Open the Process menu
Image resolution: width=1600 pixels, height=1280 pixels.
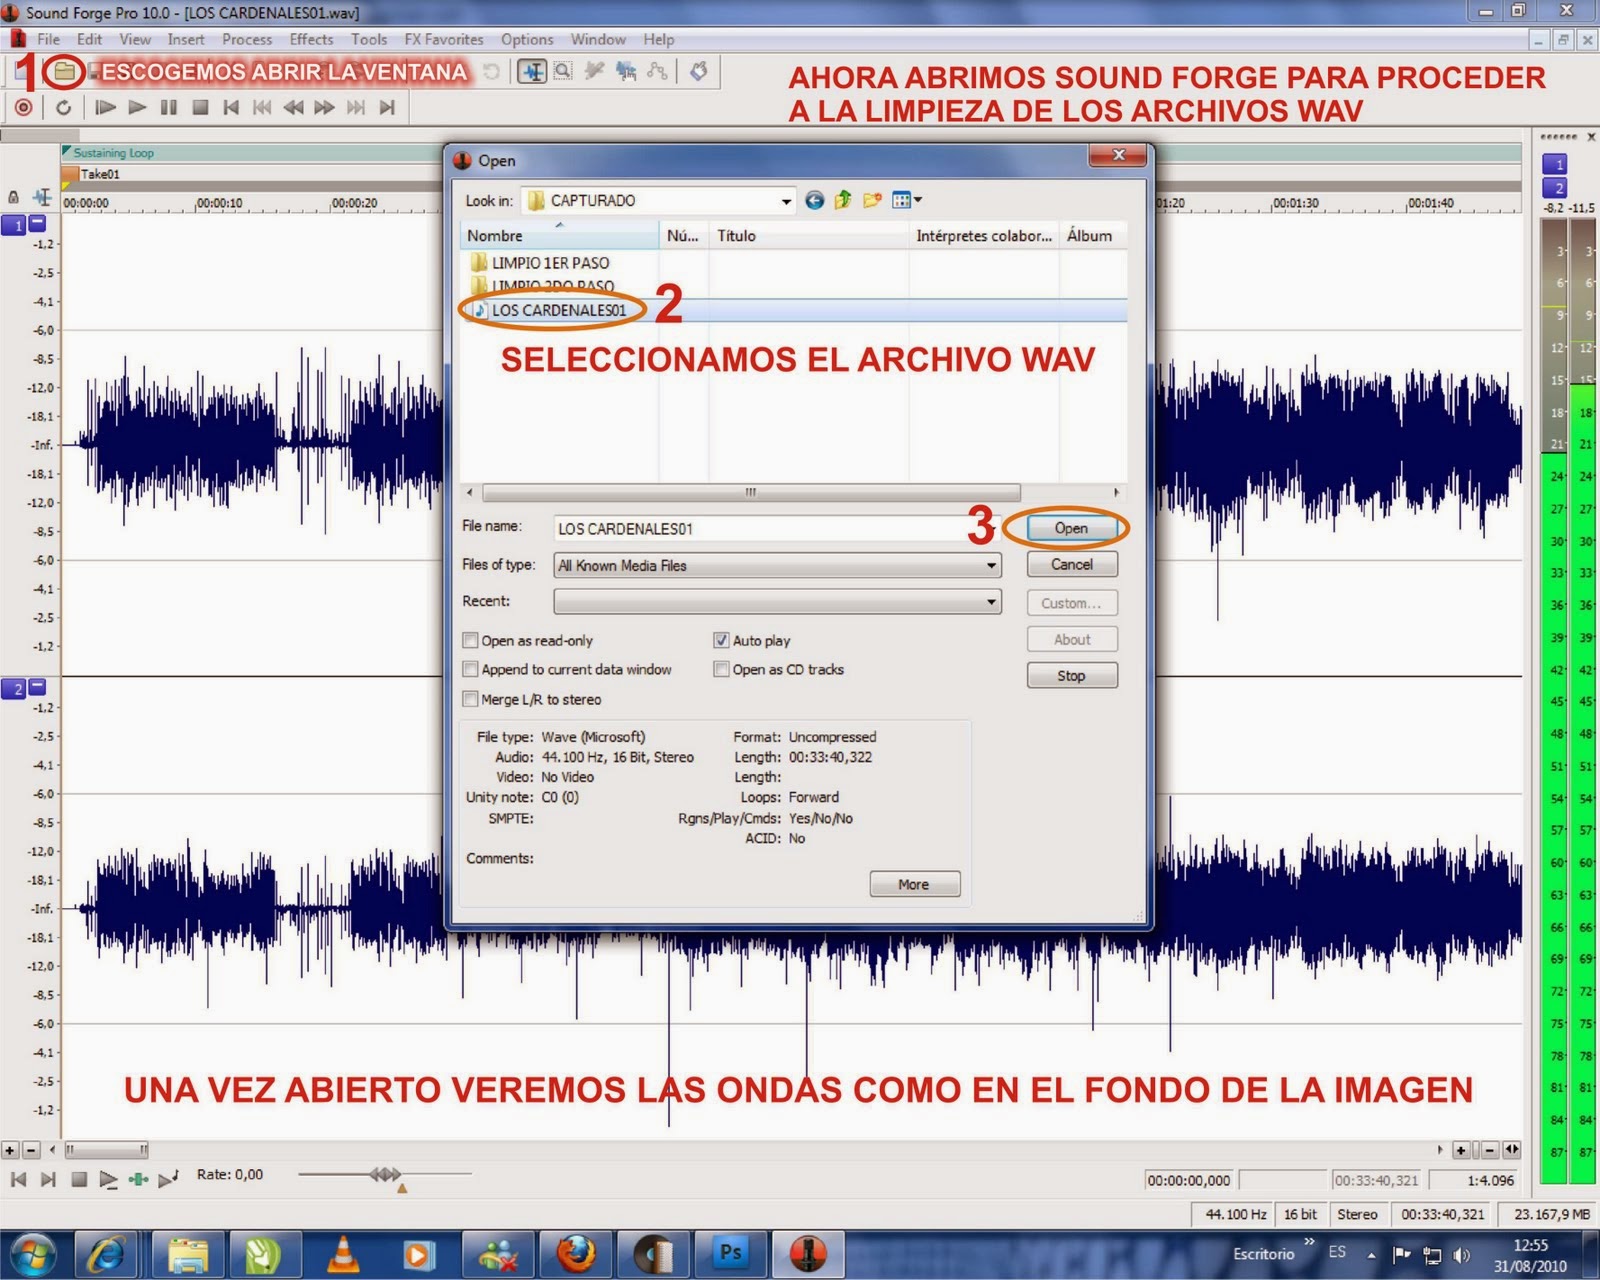(x=247, y=39)
